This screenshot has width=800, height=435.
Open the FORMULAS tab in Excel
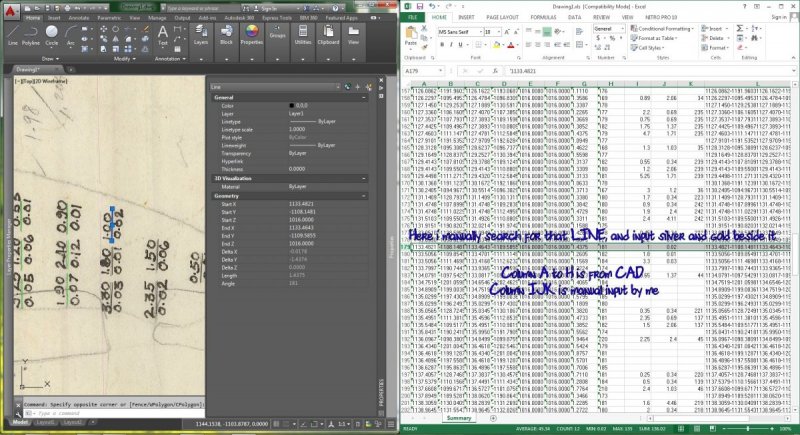(543, 17)
